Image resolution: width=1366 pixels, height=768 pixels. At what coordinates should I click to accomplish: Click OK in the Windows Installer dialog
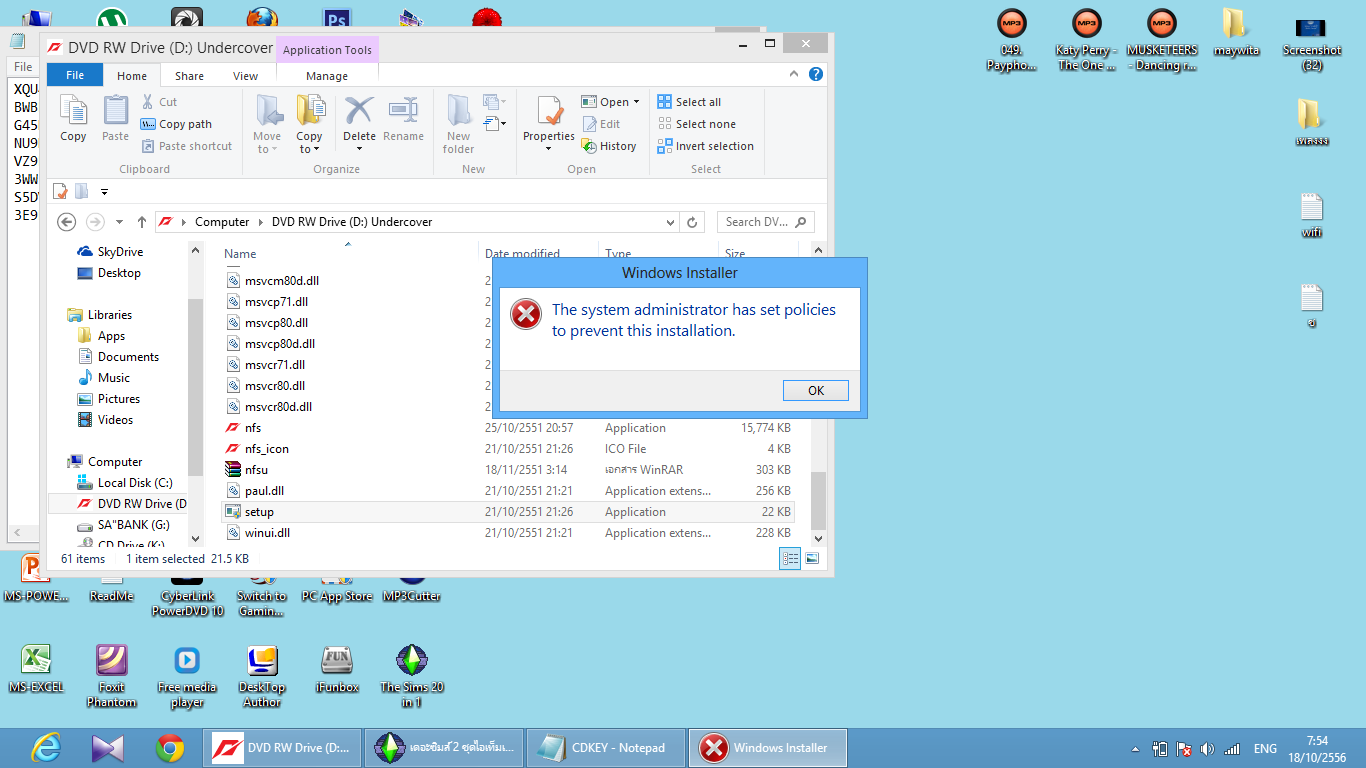(x=815, y=390)
